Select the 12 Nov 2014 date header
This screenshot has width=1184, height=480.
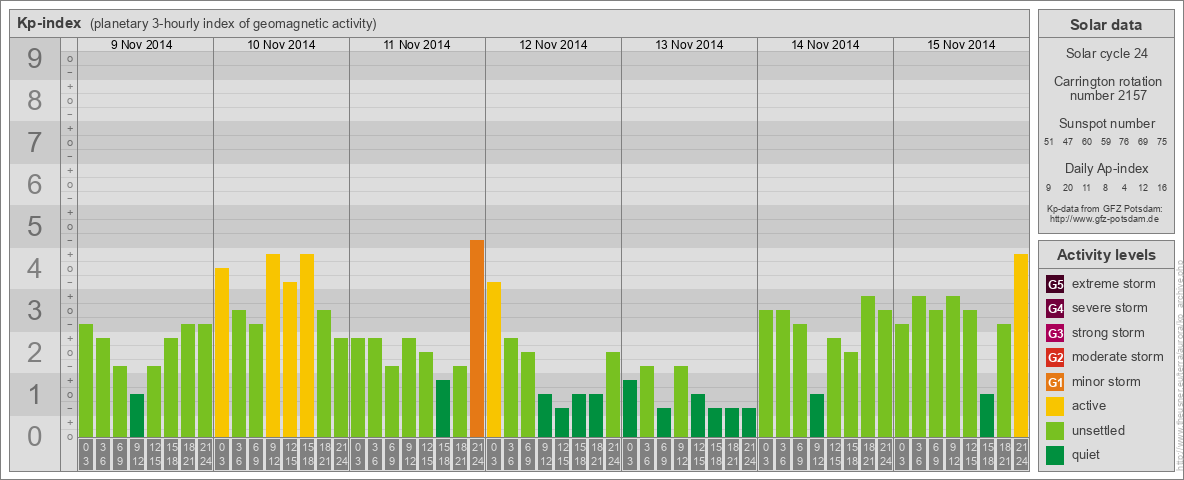[553, 45]
